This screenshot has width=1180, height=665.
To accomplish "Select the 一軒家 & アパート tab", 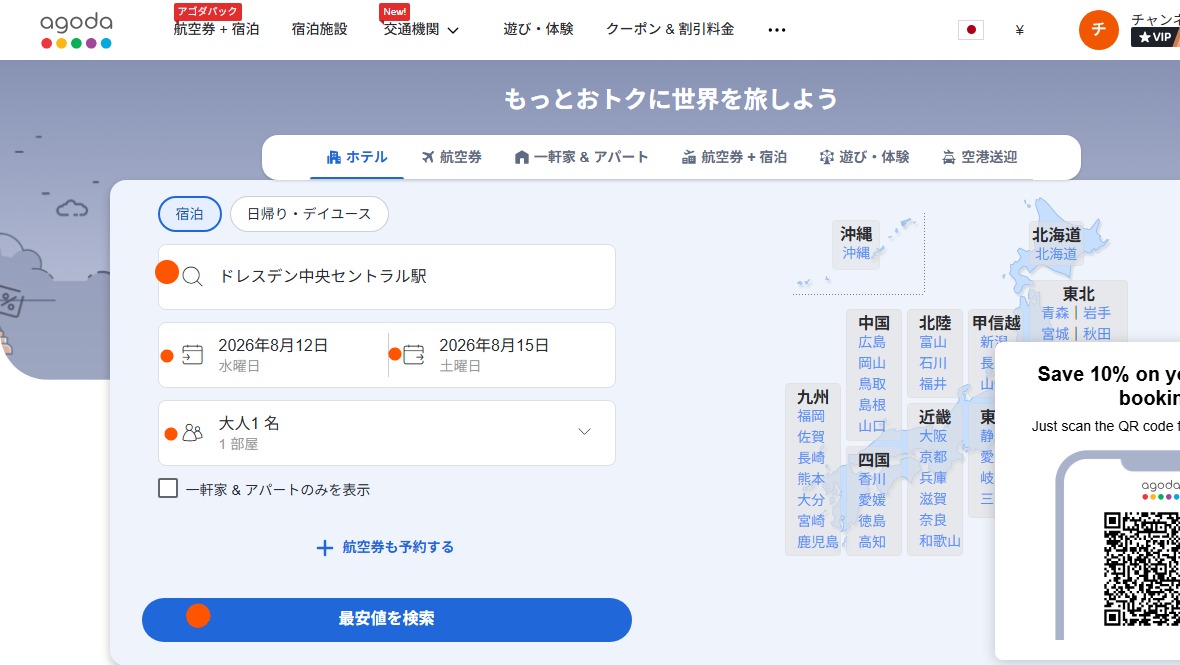I will [581, 157].
